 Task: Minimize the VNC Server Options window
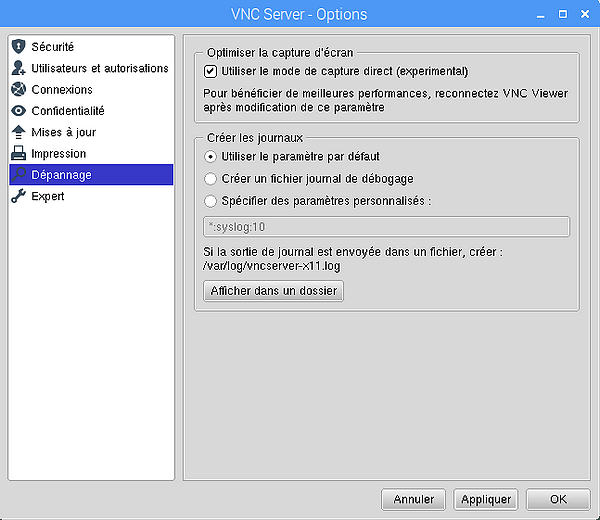(540, 15)
